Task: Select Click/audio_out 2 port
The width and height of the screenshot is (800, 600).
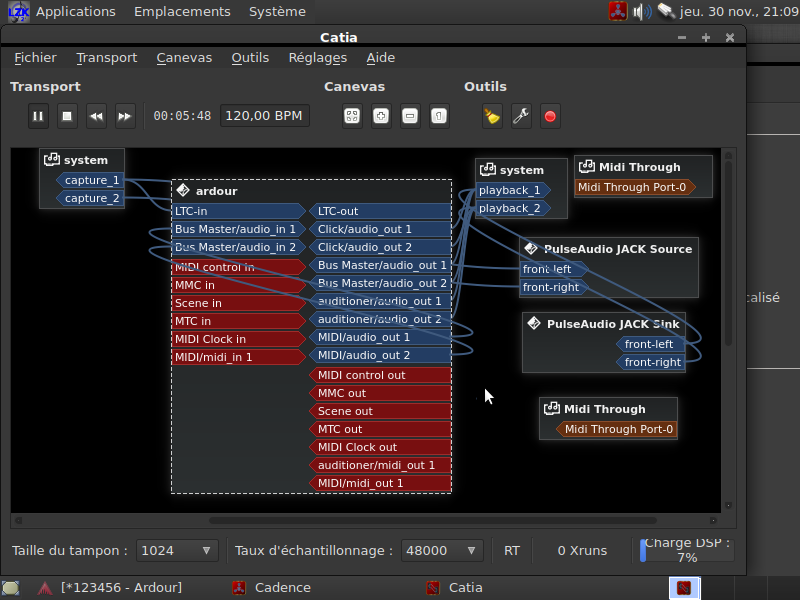Action: (x=380, y=247)
